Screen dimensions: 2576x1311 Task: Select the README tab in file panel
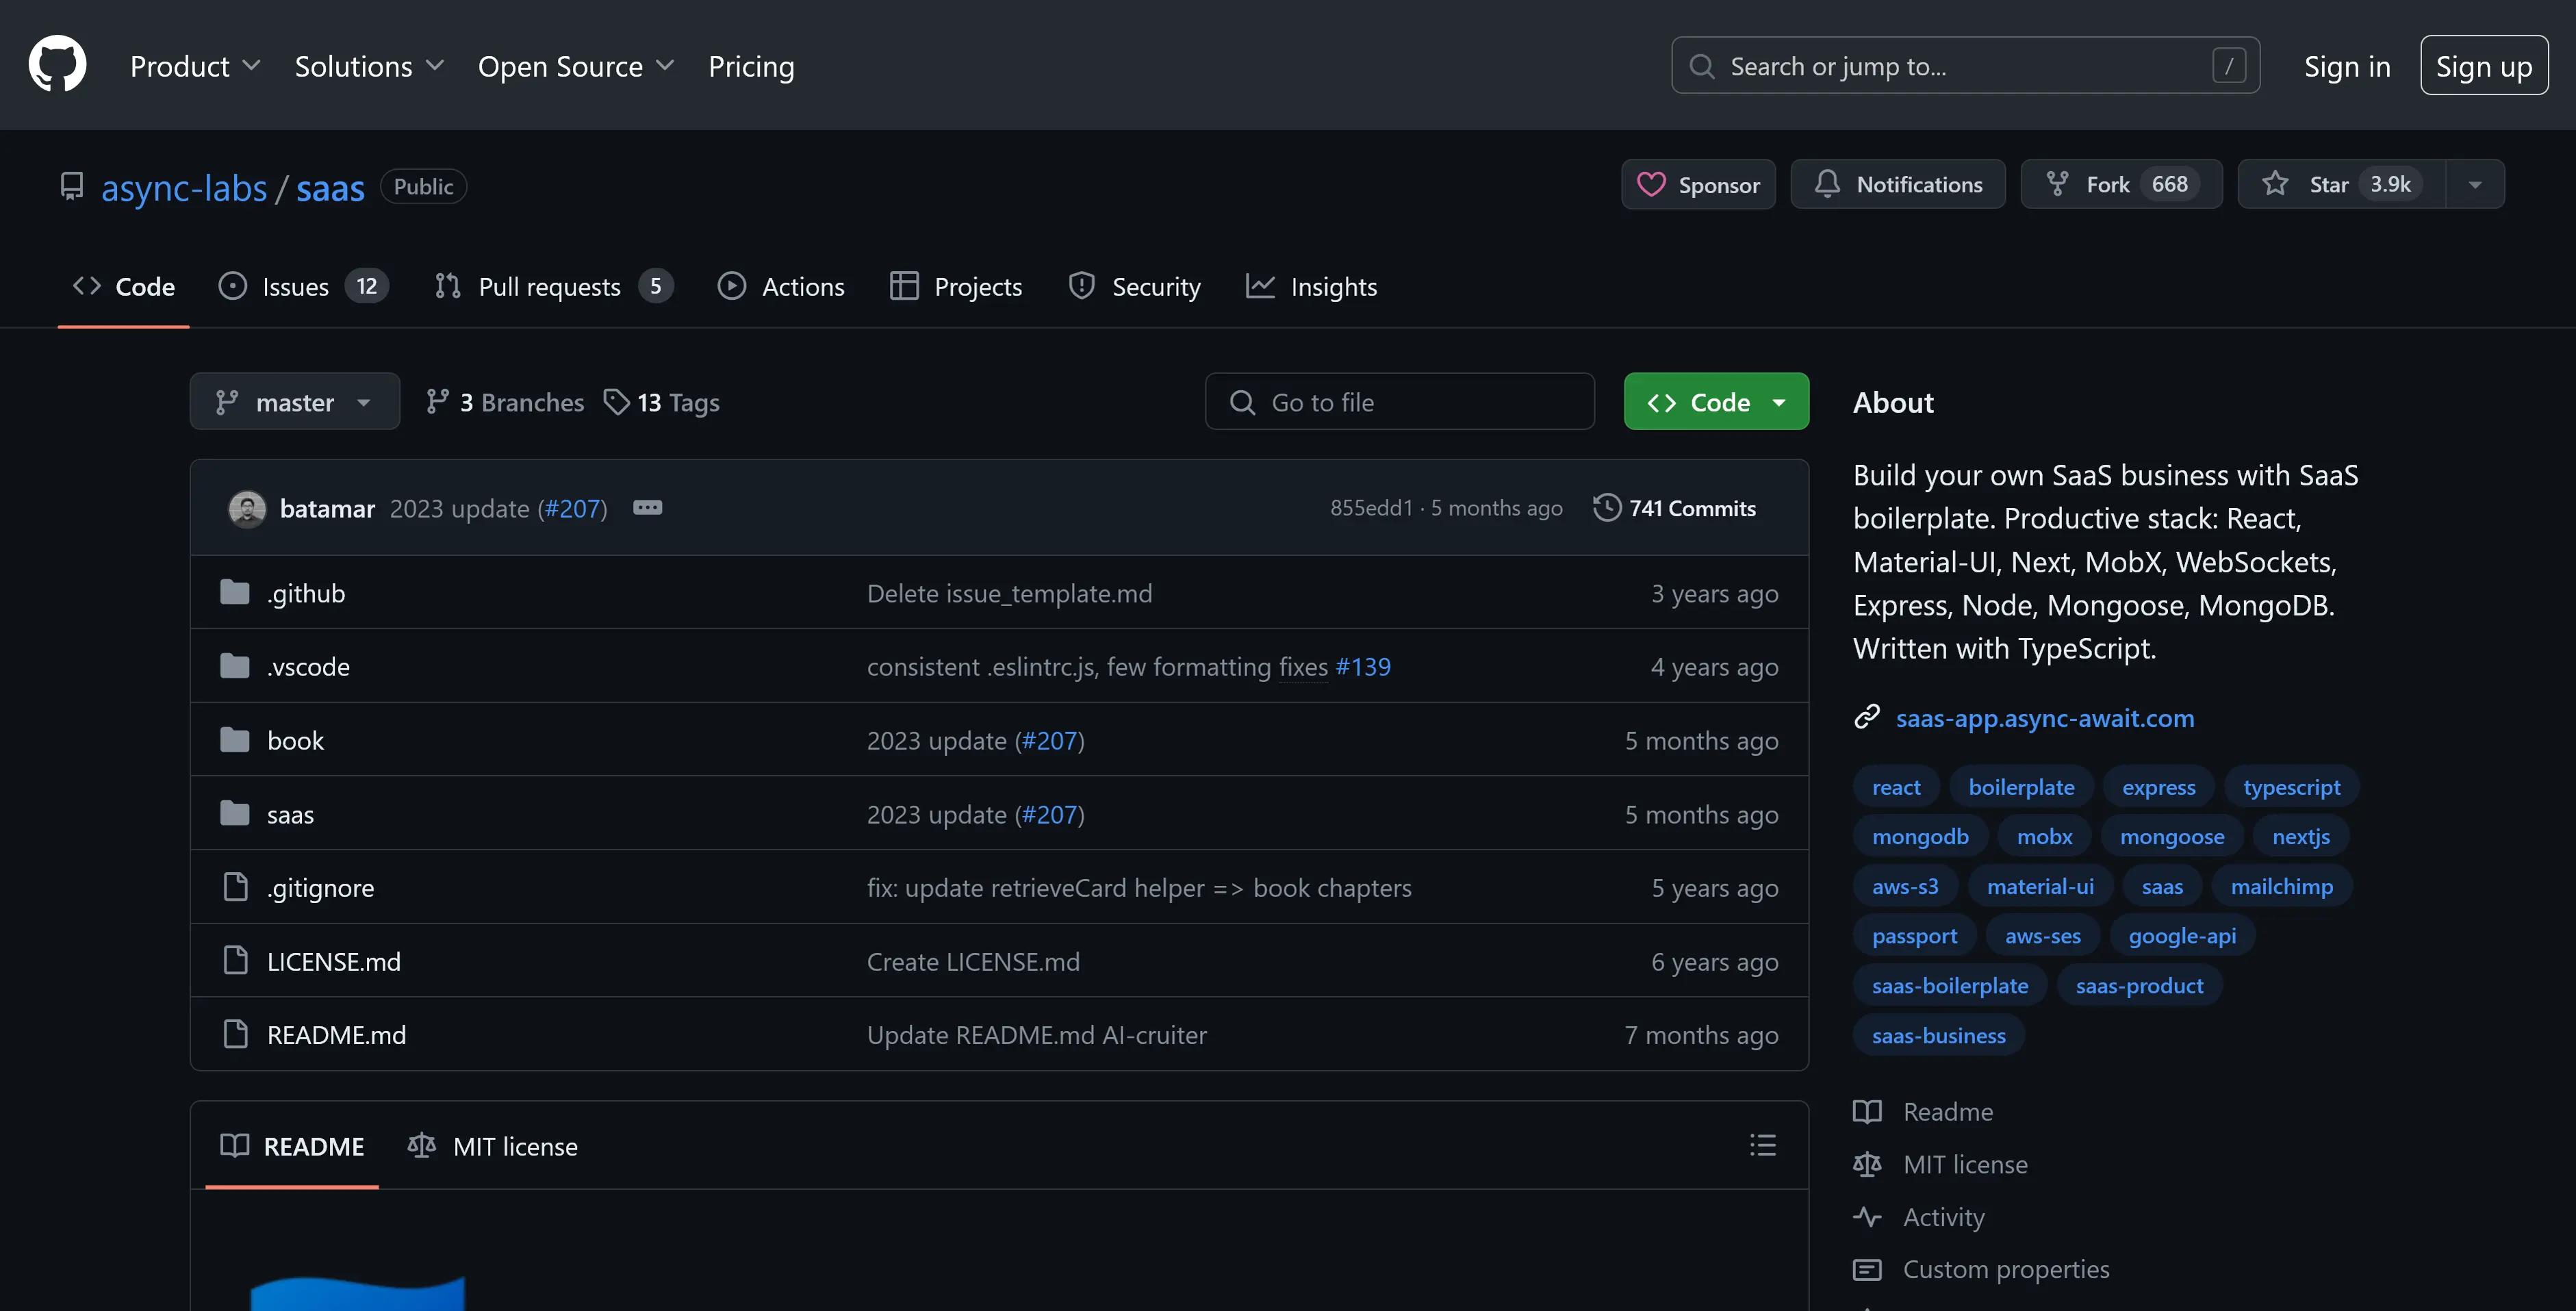click(292, 1146)
